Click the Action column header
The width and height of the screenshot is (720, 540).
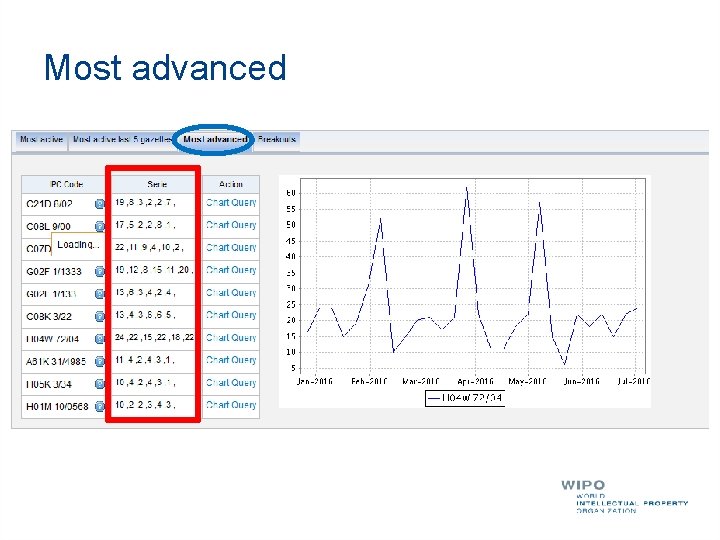(231, 184)
